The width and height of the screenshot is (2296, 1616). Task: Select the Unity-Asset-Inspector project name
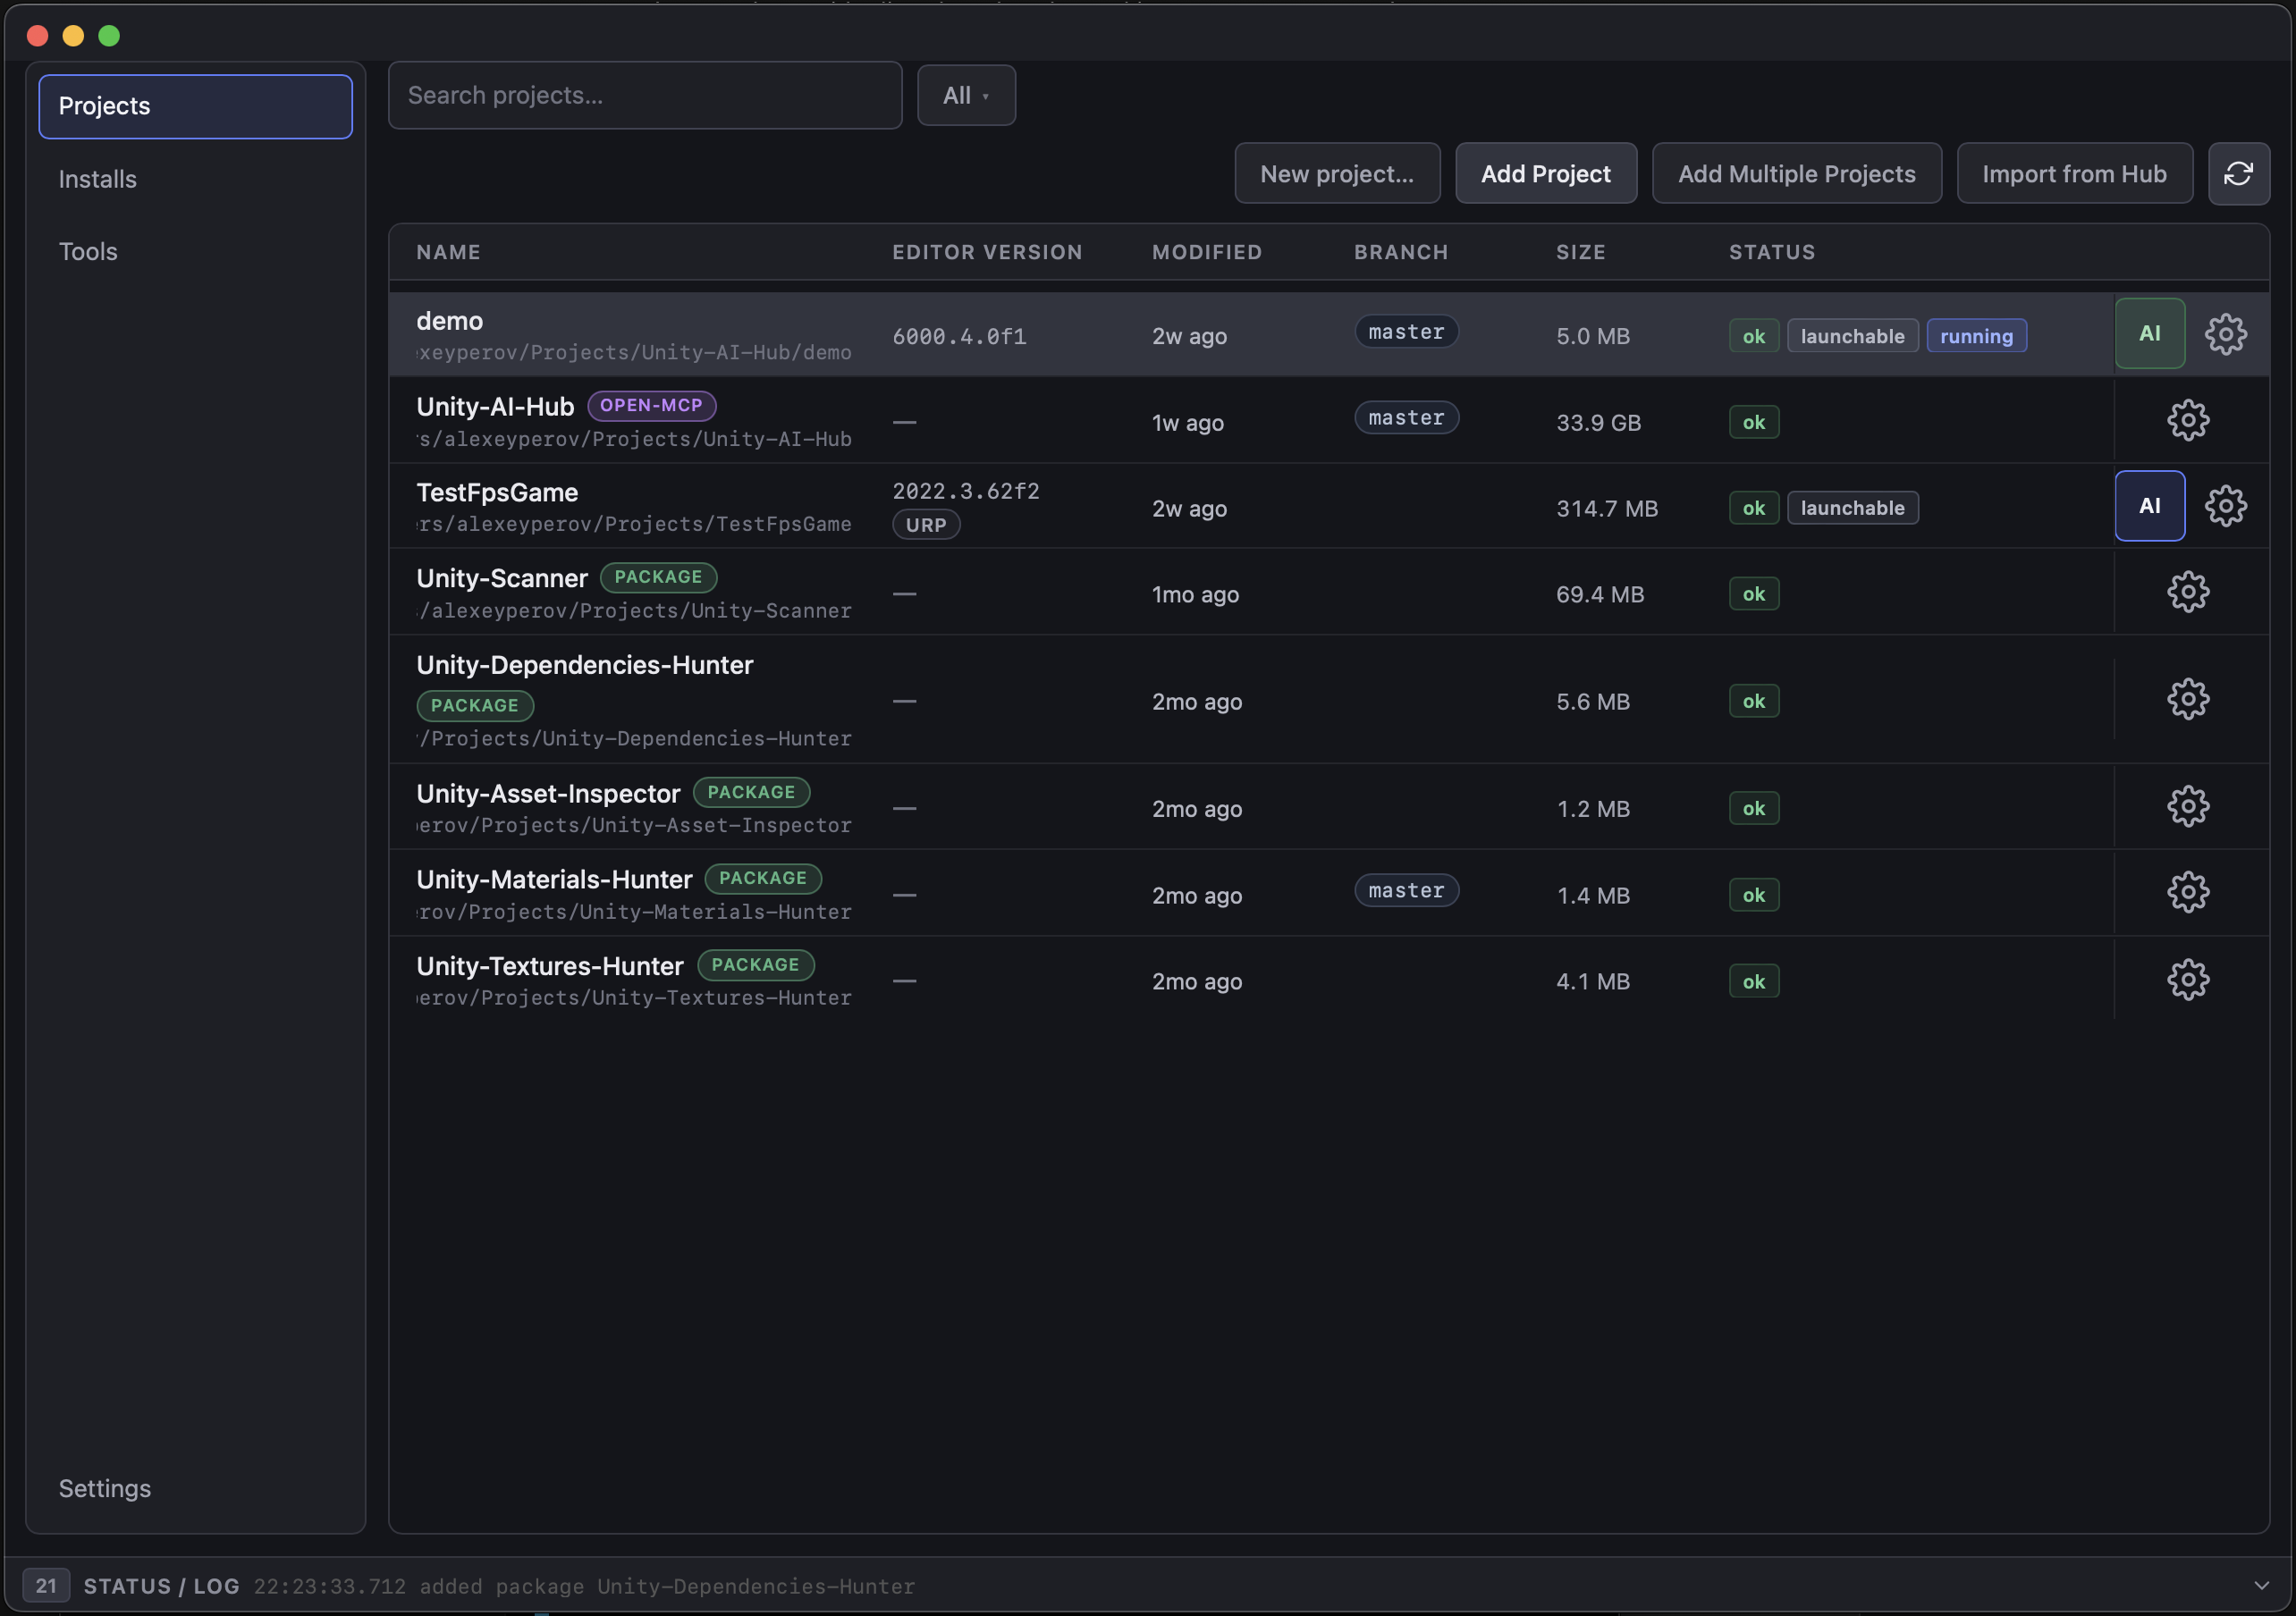(x=548, y=794)
